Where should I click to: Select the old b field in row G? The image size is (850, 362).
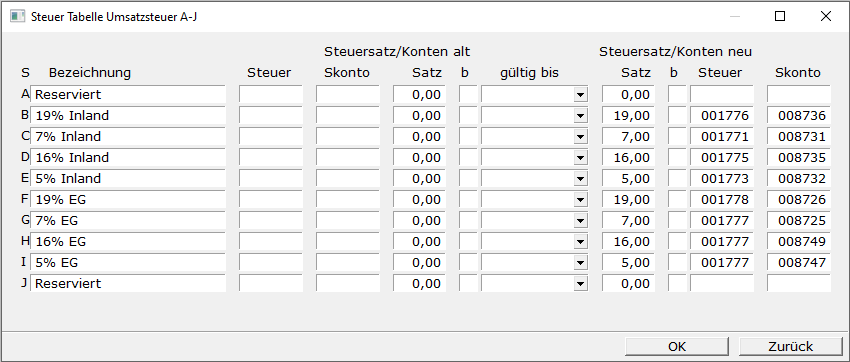point(468,221)
